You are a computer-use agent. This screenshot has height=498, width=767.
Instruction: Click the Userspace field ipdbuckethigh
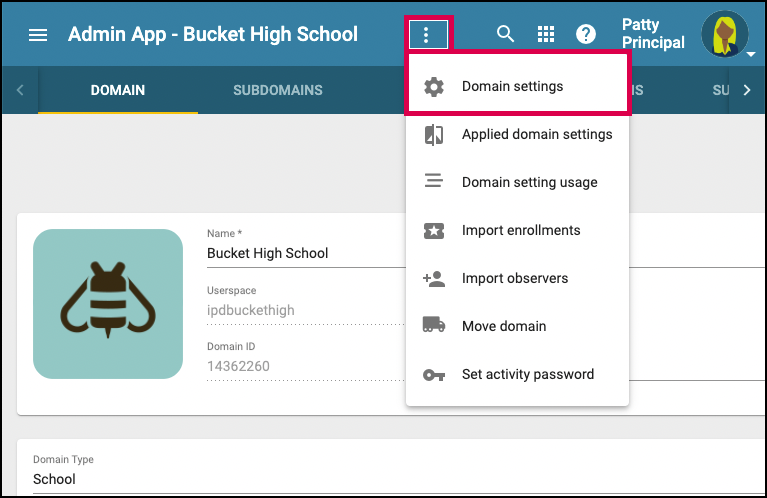coord(306,311)
